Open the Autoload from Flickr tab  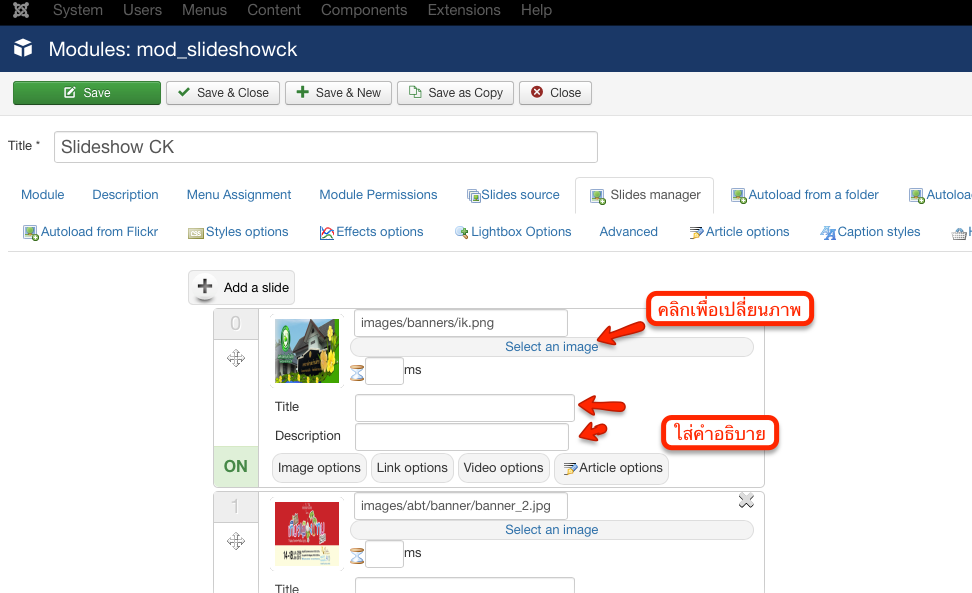(91, 232)
